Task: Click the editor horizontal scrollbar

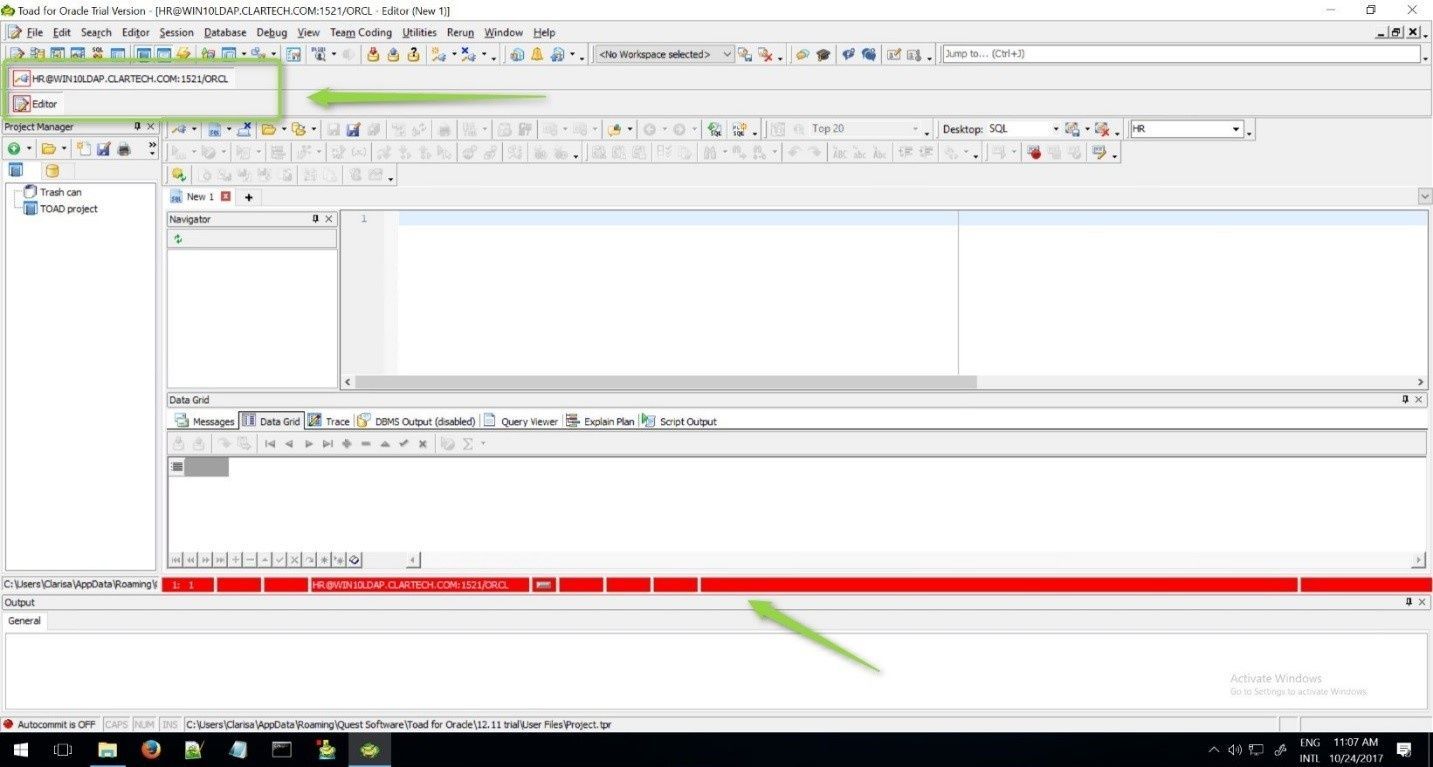Action: point(665,382)
